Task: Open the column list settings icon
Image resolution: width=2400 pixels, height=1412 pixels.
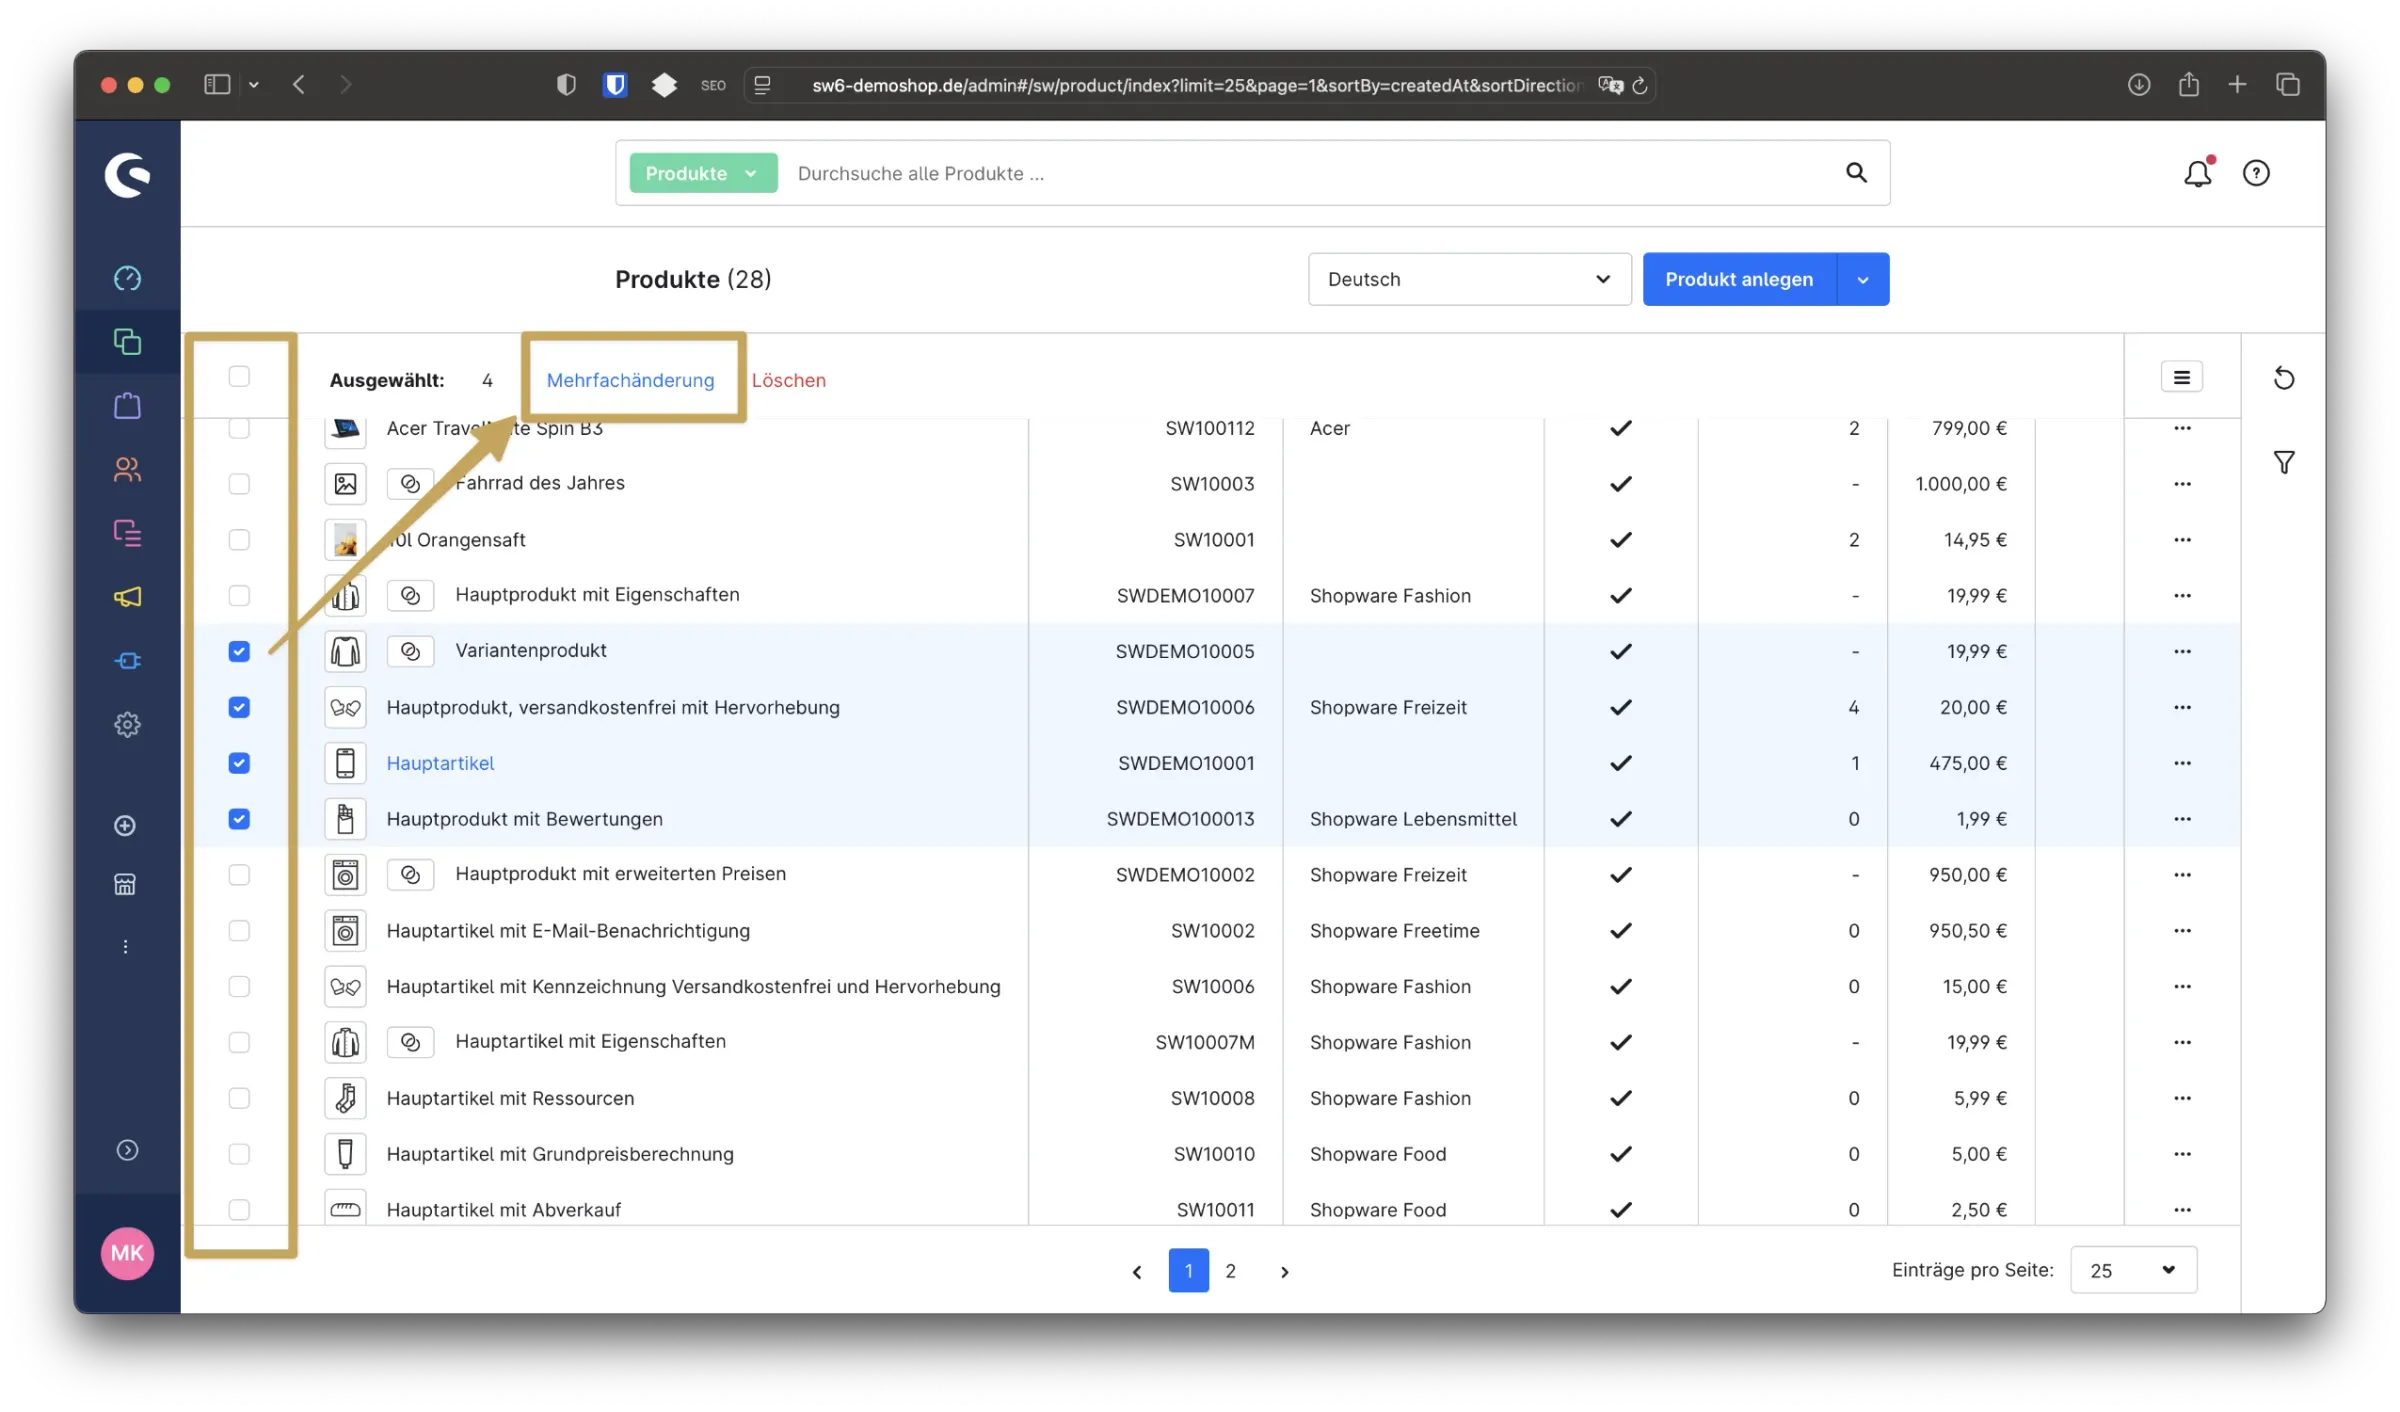Action: click(2181, 377)
